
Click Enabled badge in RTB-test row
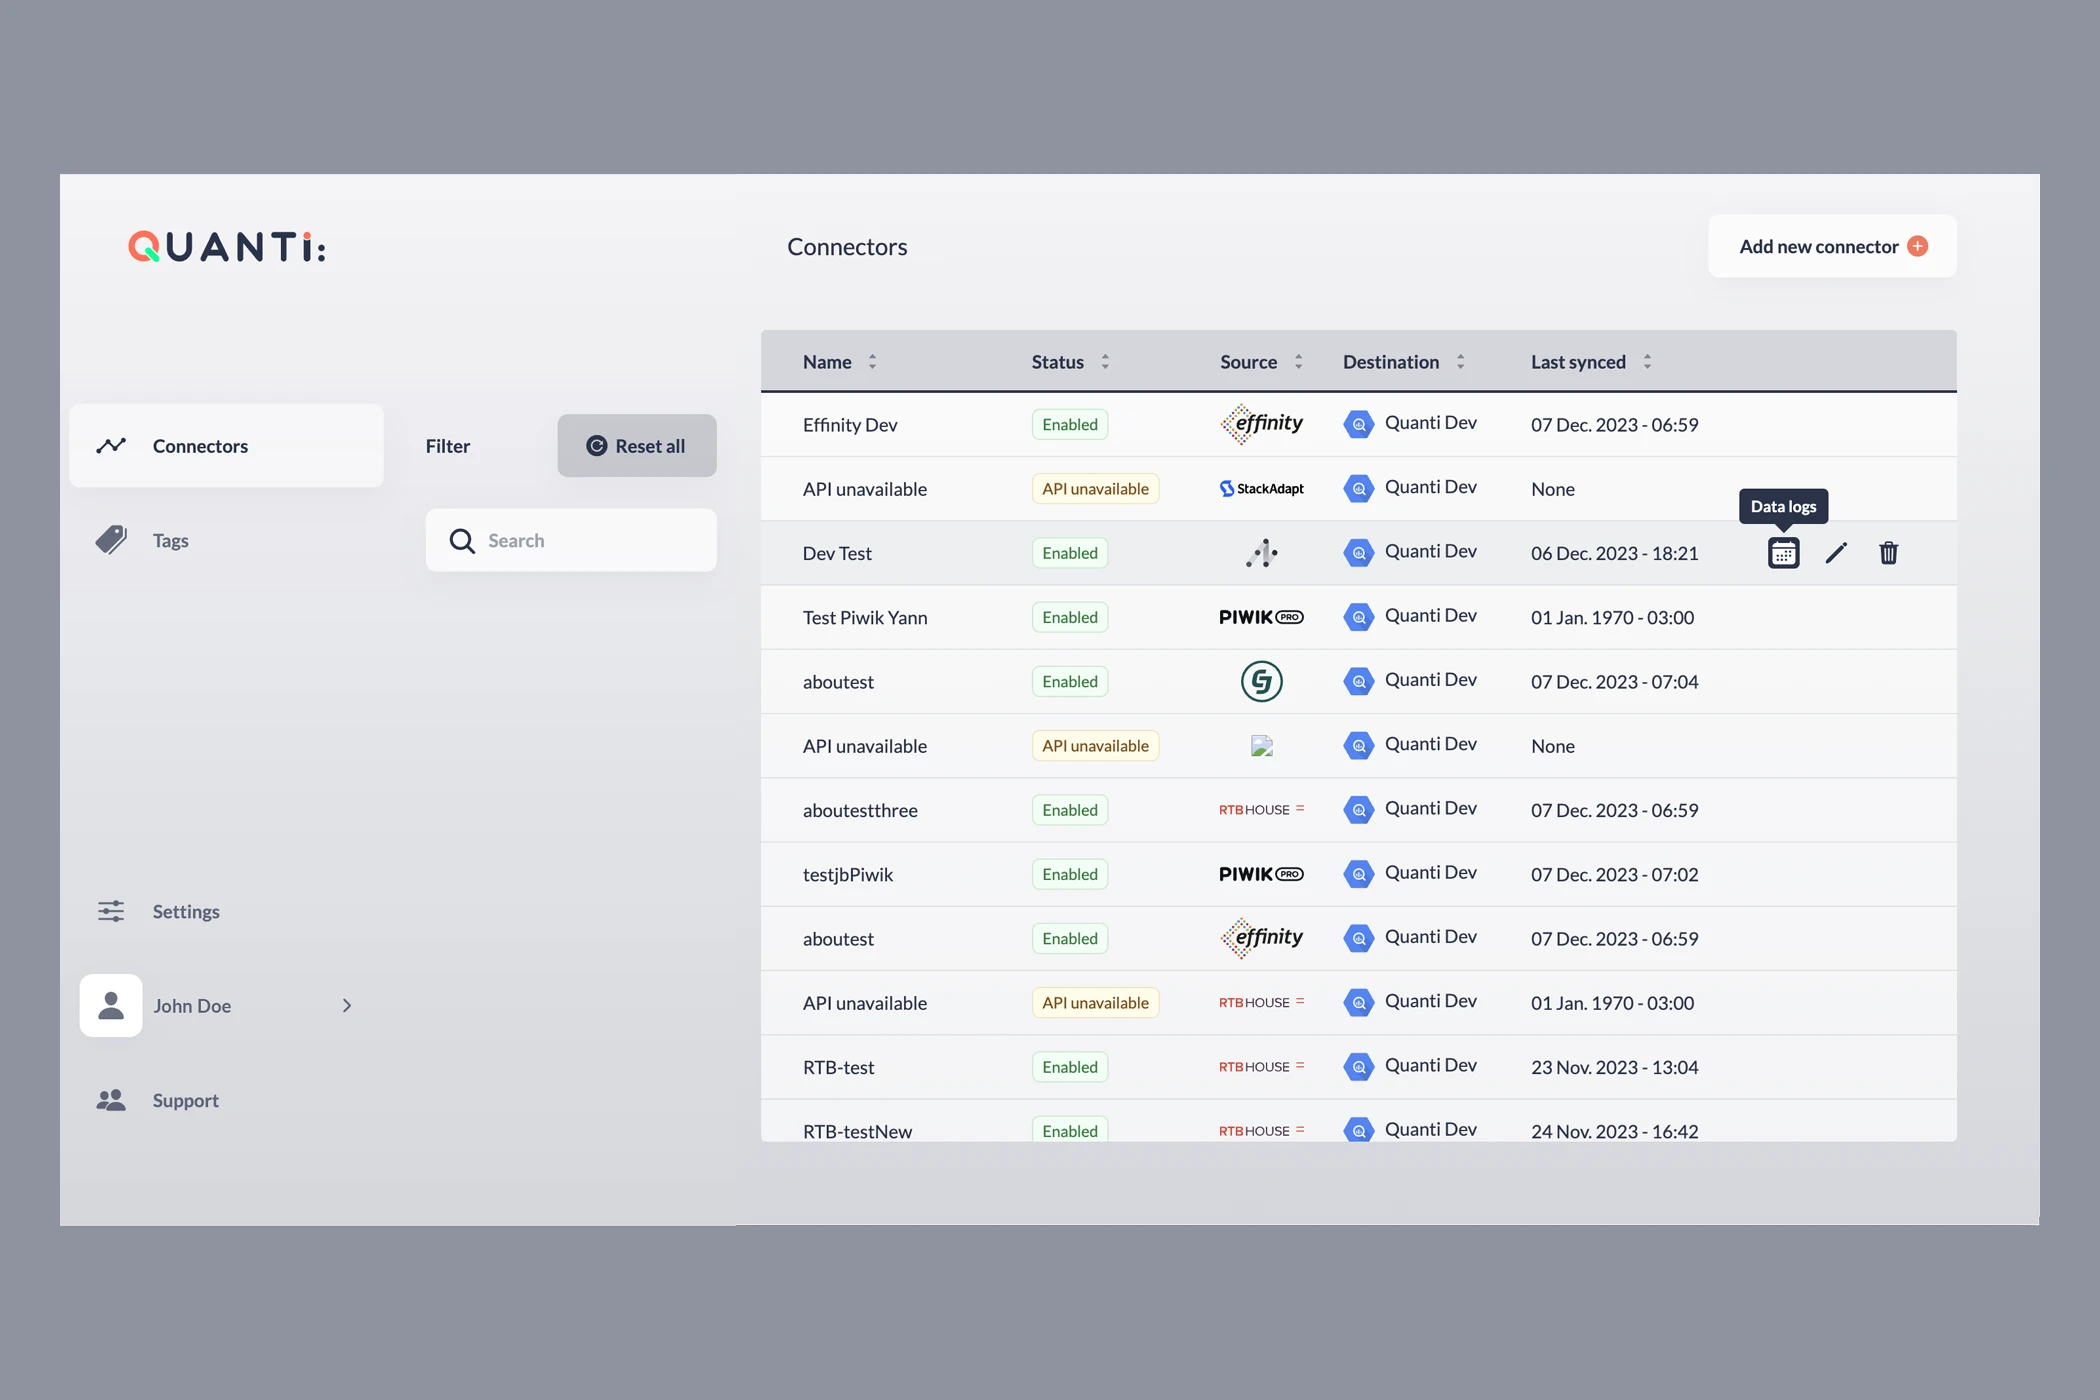click(x=1070, y=1067)
